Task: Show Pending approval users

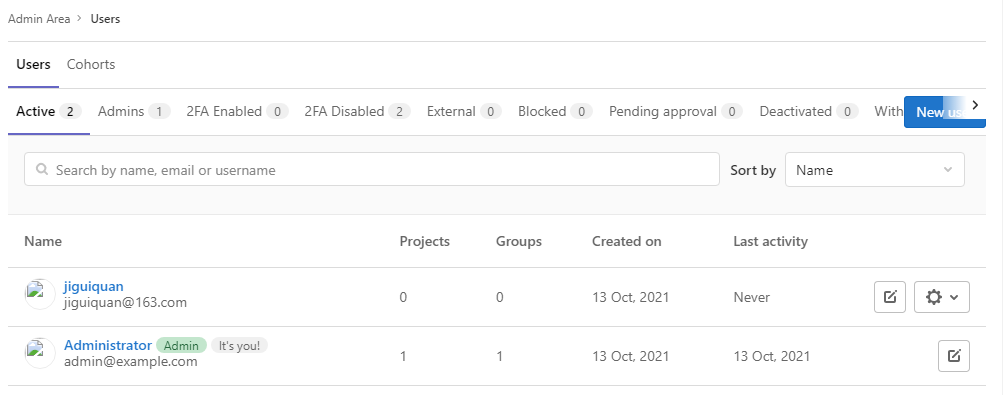Action: click(x=675, y=112)
